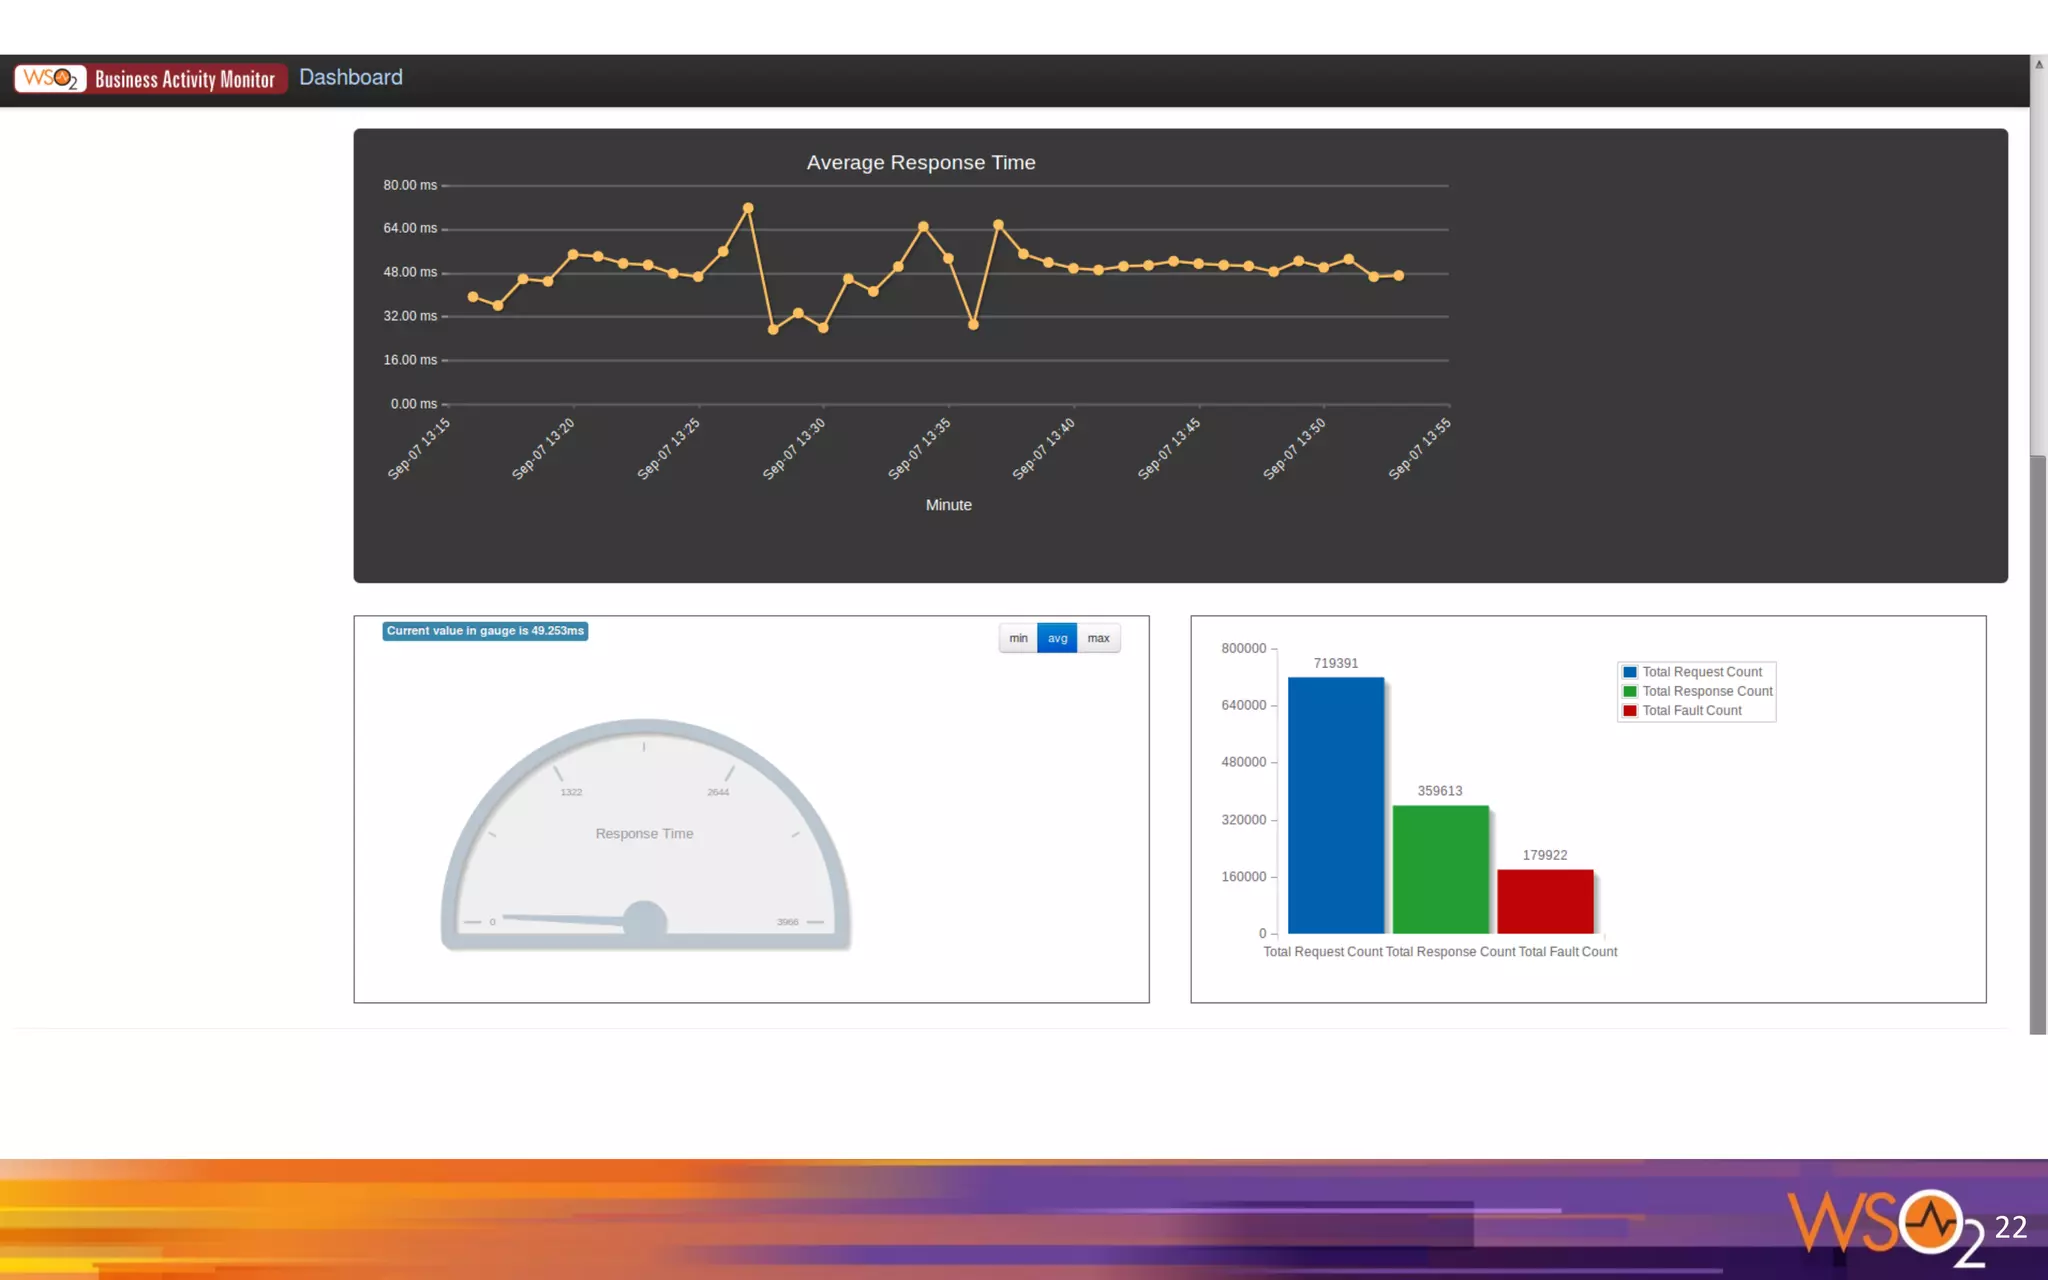Click the Average Response Time chart title
Viewport: 2048px width, 1280px height.
click(x=920, y=162)
